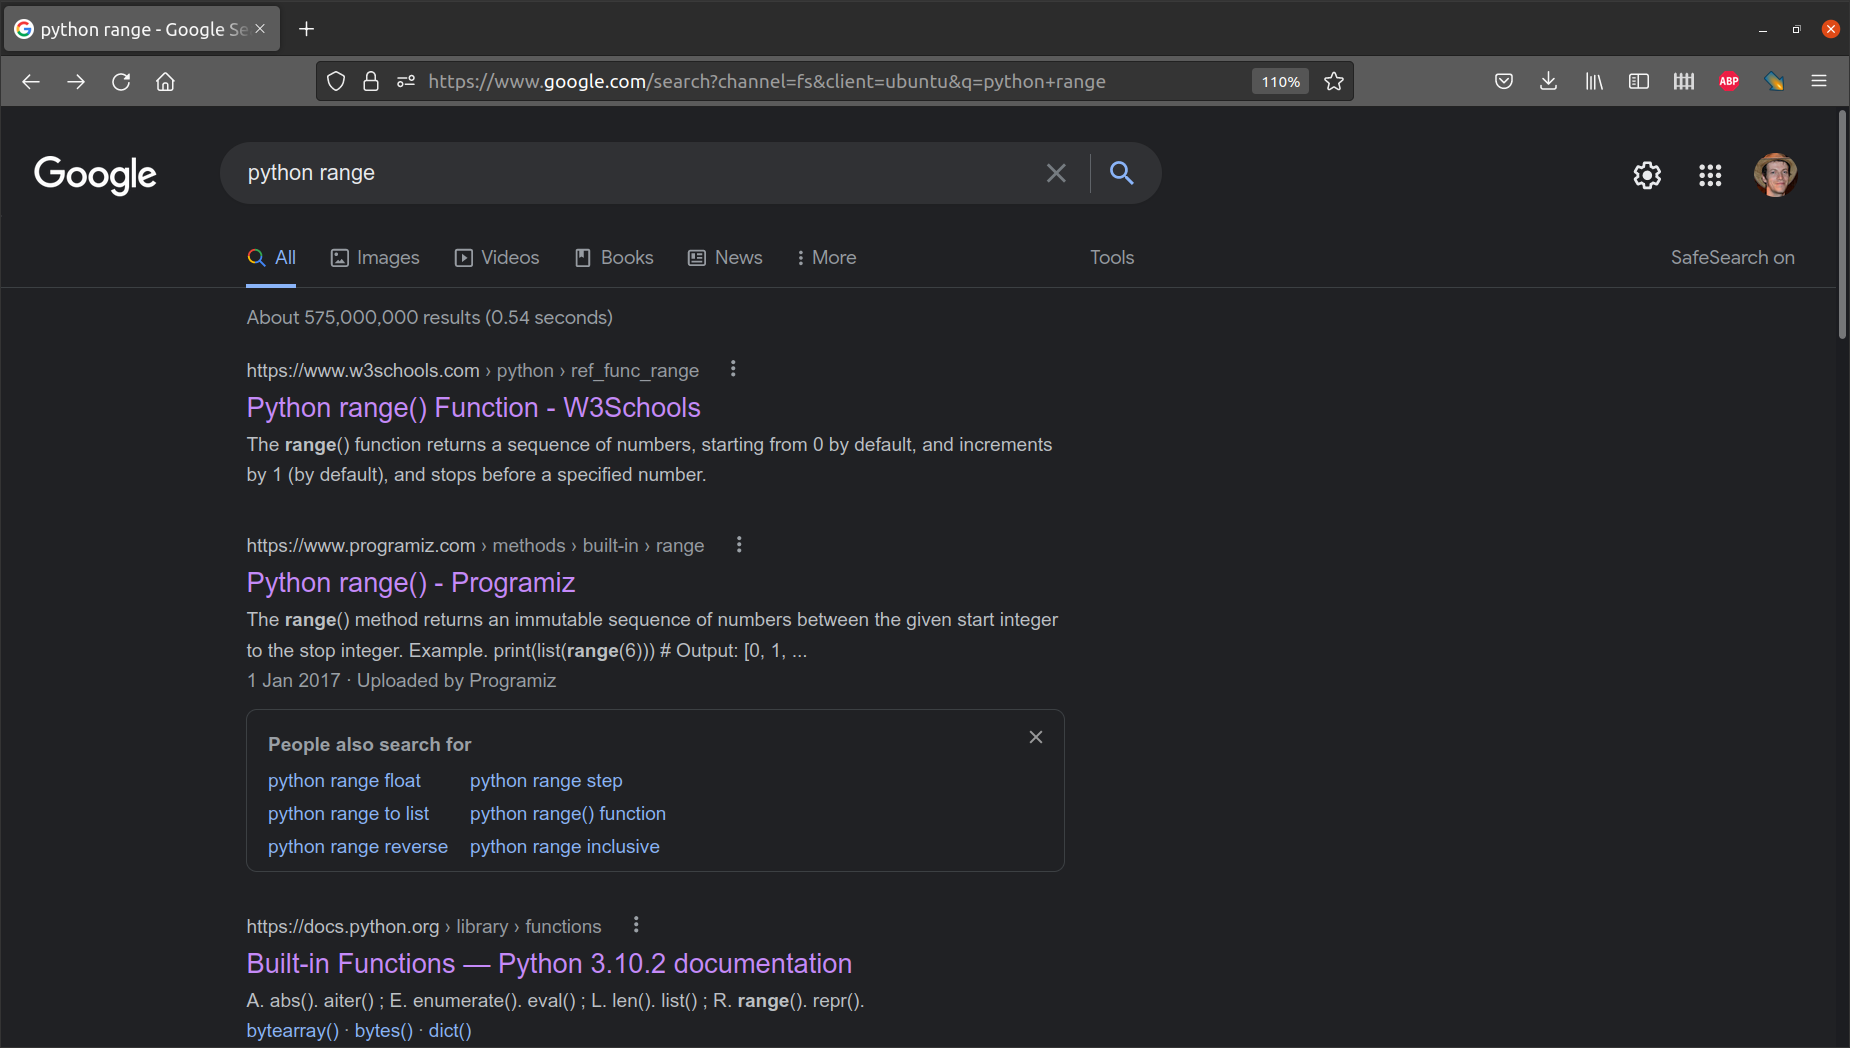Open Built-in Functions Python 3.10.2 documentation
The height and width of the screenshot is (1048, 1850).
tap(549, 964)
